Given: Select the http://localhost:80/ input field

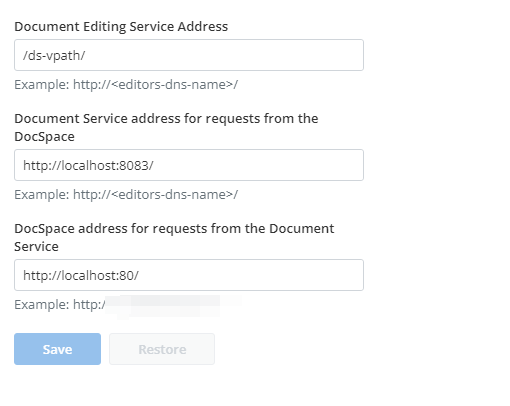Looking at the screenshot, I should tap(189, 275).
